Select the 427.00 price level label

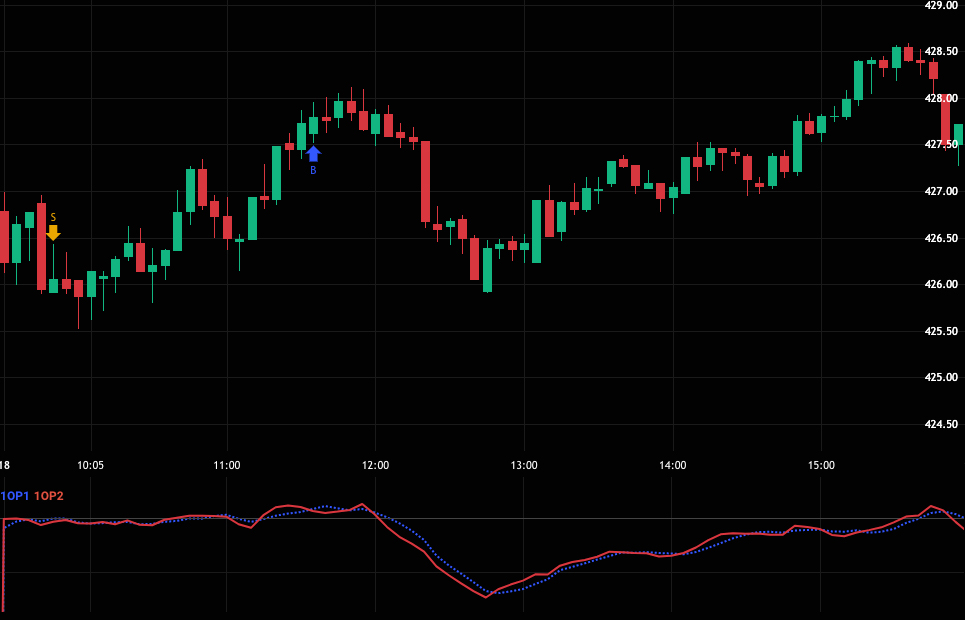coord(941,191)
